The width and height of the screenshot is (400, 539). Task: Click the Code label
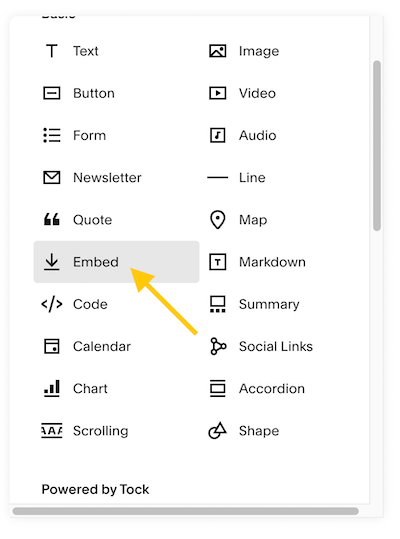click(x=90, y=304)
